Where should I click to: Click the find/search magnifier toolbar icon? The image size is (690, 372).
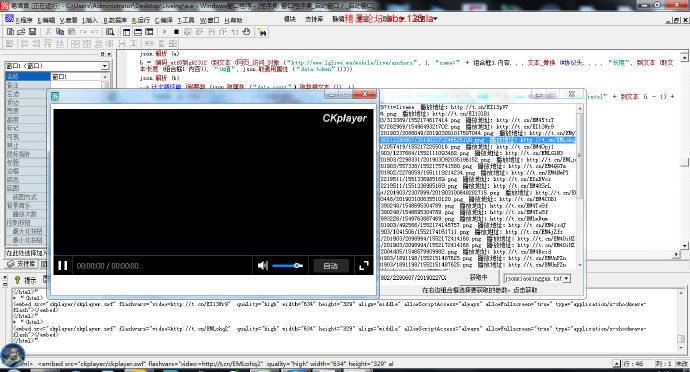point(110,32)
